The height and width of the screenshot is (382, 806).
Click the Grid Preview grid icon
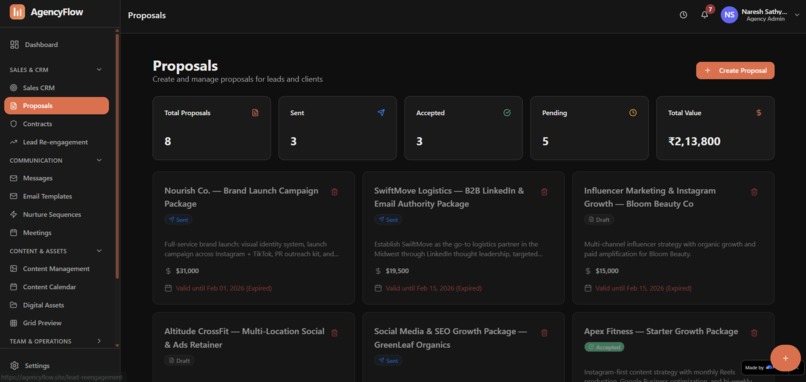13,323
